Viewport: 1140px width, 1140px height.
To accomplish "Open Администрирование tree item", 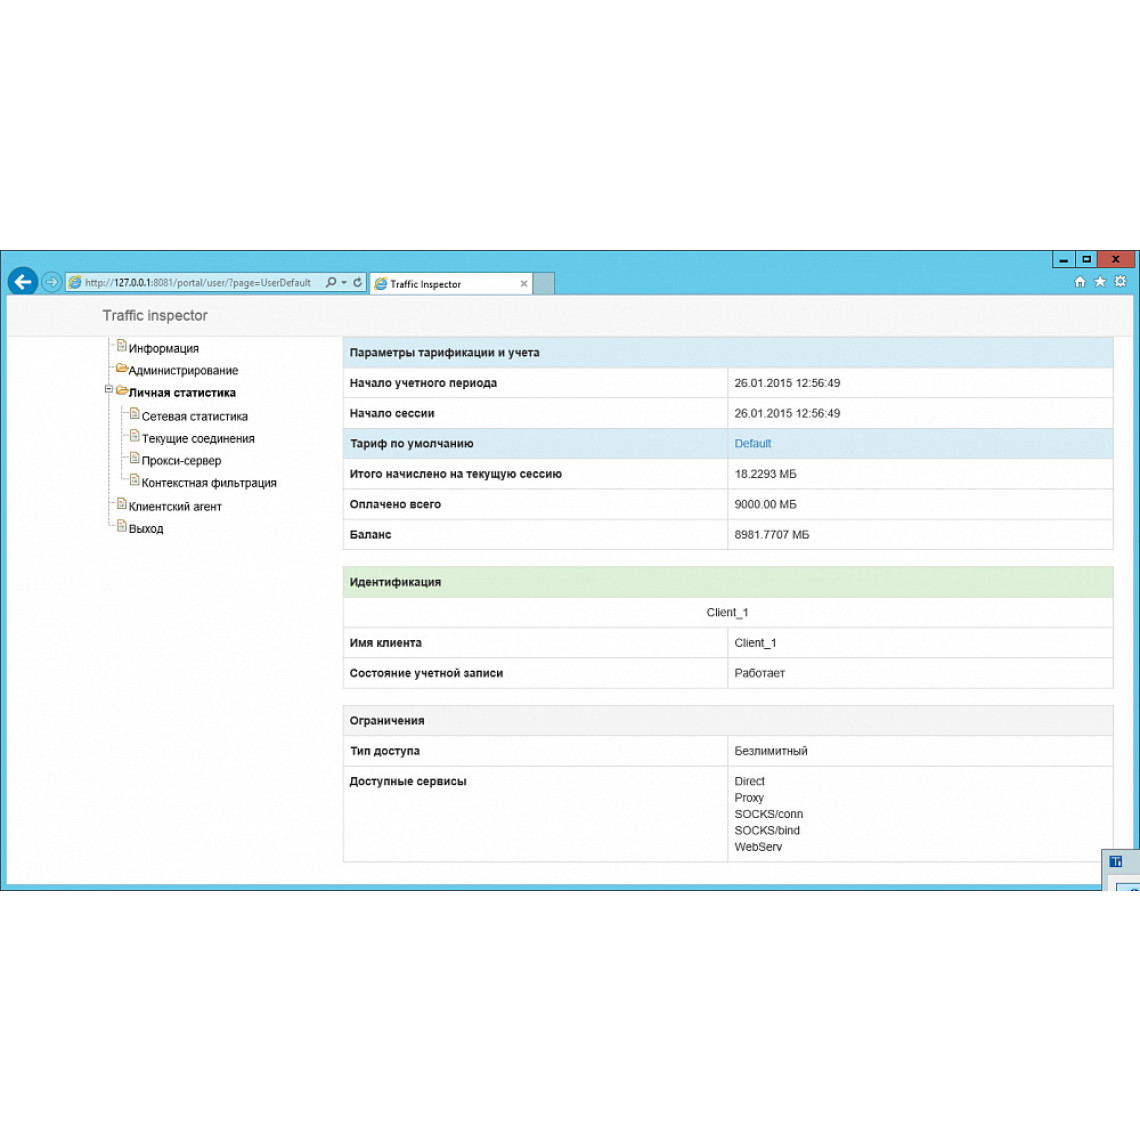I will point(183,370).
